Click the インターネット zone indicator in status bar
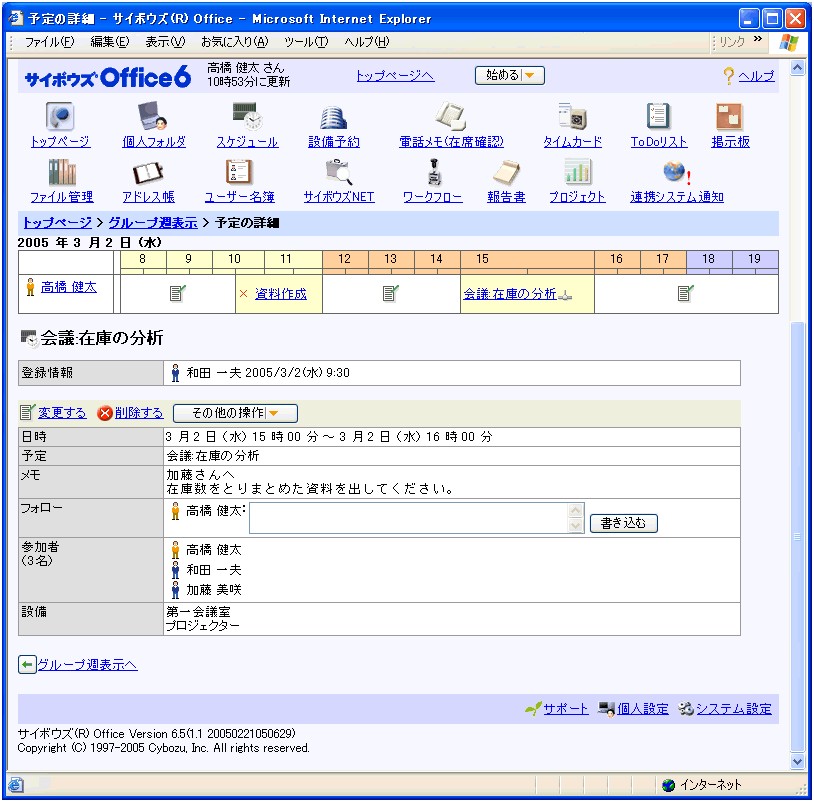 [702, 785]
